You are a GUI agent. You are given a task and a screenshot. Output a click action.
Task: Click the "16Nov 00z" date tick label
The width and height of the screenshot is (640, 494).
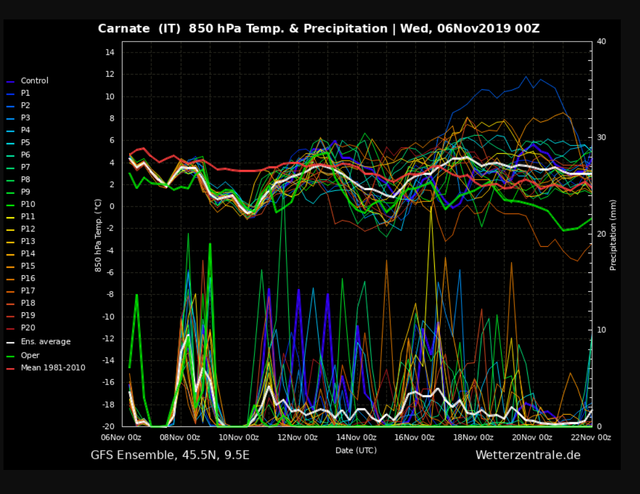tap(415, 438)
